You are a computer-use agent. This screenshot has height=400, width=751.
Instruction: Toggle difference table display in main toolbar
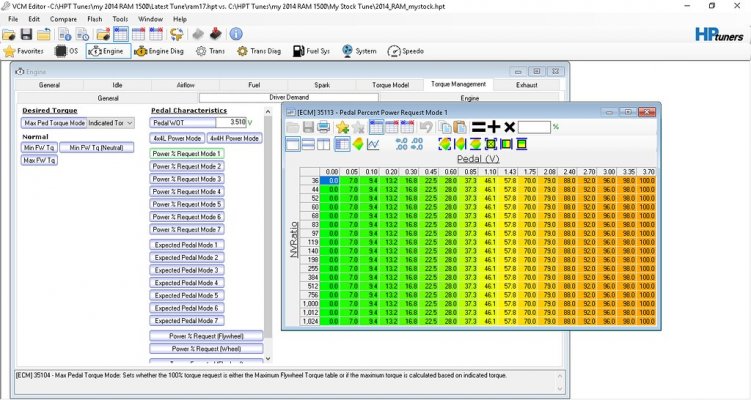coord(156,34)
